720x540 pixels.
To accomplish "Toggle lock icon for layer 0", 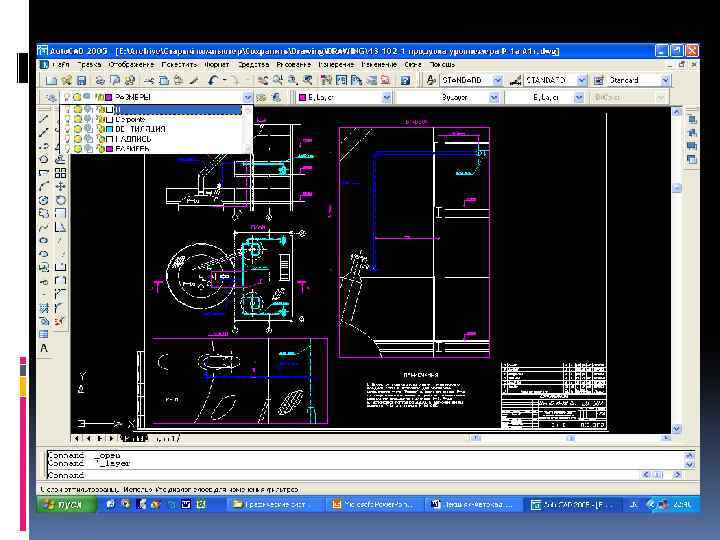I will pyautogui.click(x=100, y=110).
